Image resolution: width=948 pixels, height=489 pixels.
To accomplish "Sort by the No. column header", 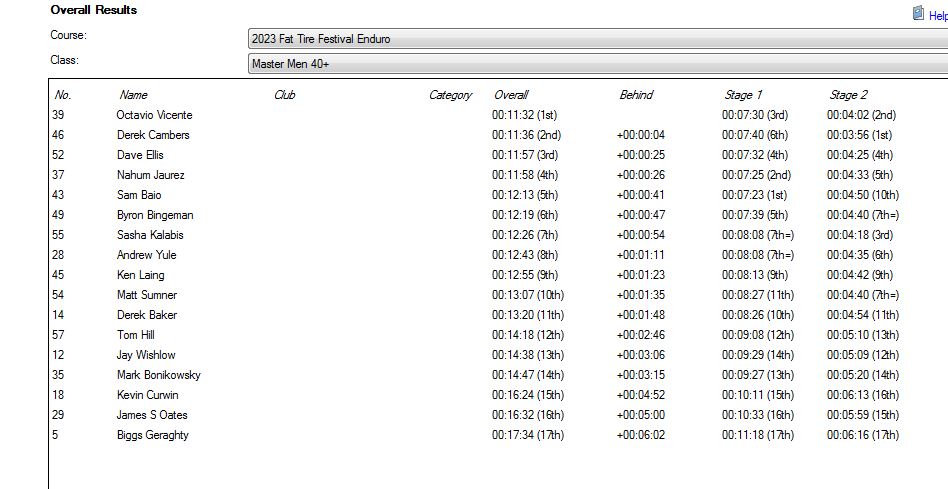I will (63, 95).
